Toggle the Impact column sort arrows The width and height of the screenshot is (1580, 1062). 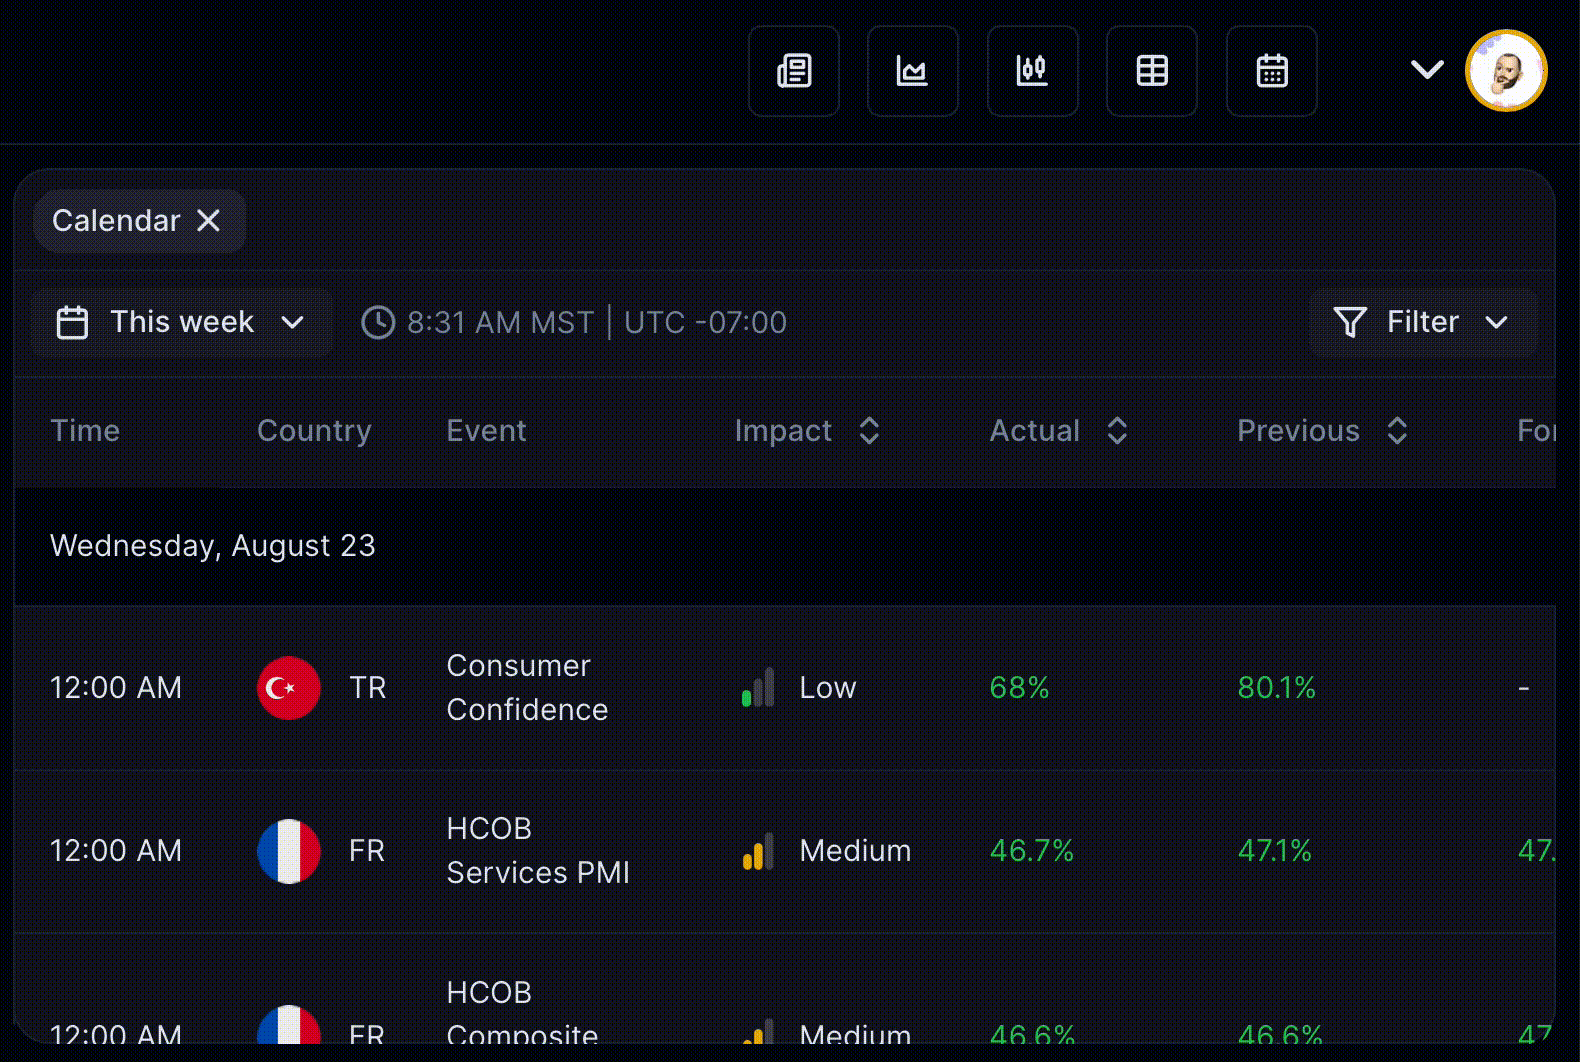tap(869, 431)
